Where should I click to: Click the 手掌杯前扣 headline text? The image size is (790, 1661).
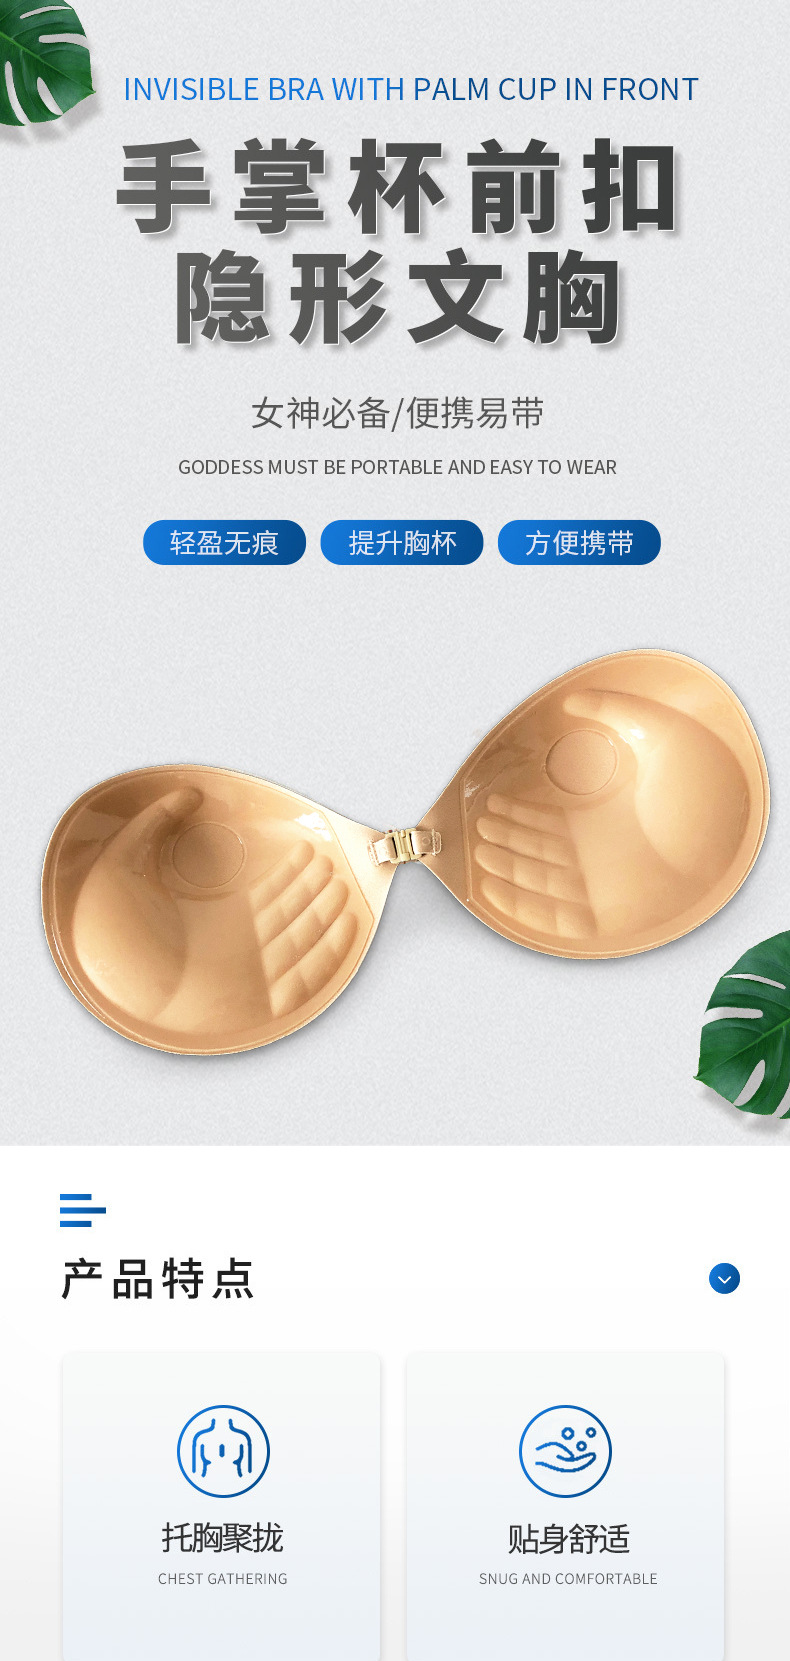tap(398, 187)
